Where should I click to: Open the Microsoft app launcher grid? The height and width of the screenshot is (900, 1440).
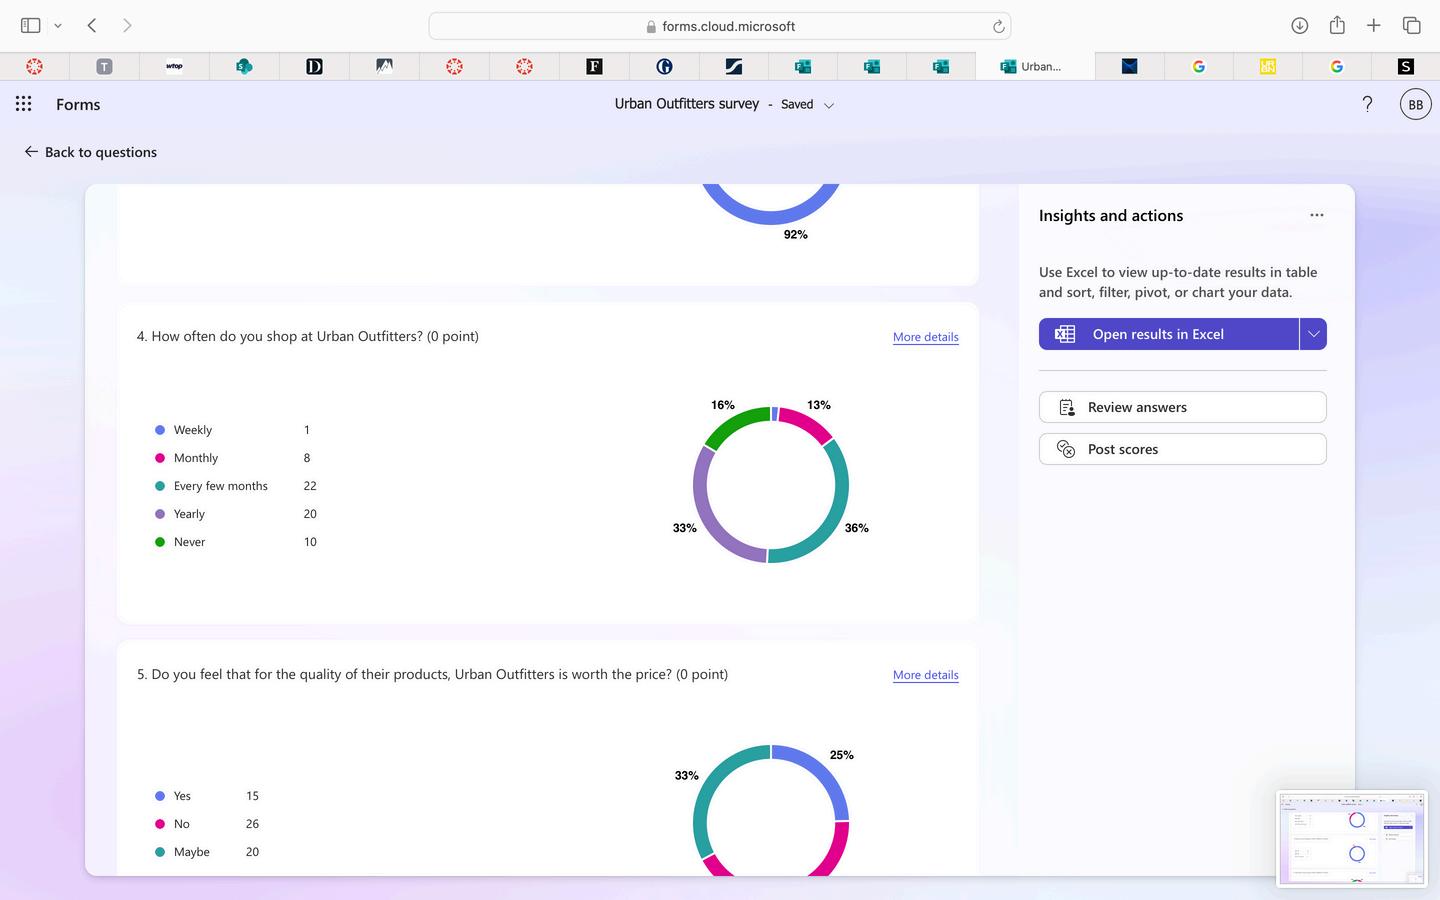(24, 104)
